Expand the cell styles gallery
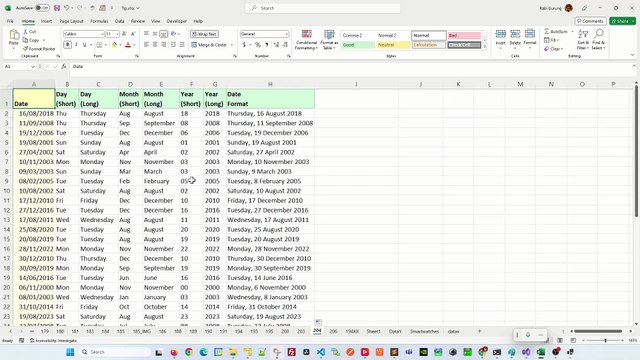This screenshot has height=360, width=640. (x=485, y=47)
